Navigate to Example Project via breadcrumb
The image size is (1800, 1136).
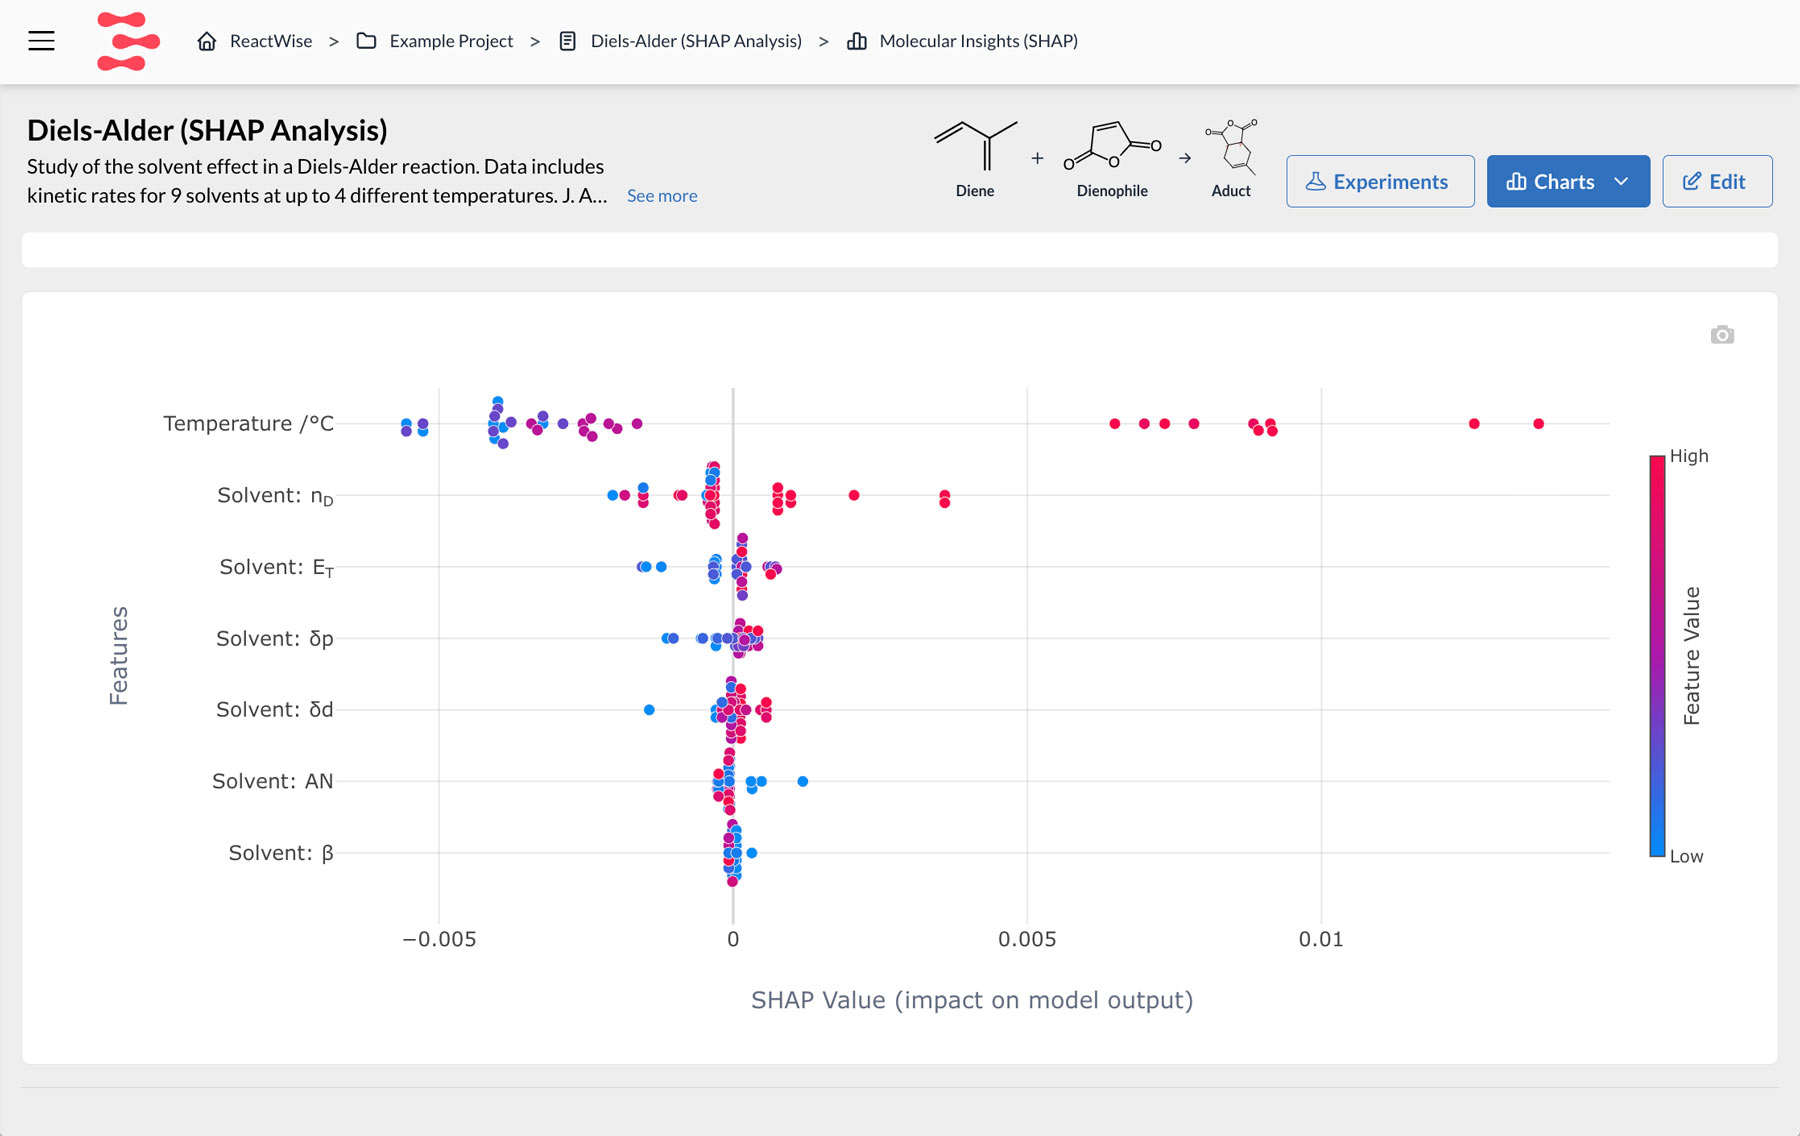[451, 41]
